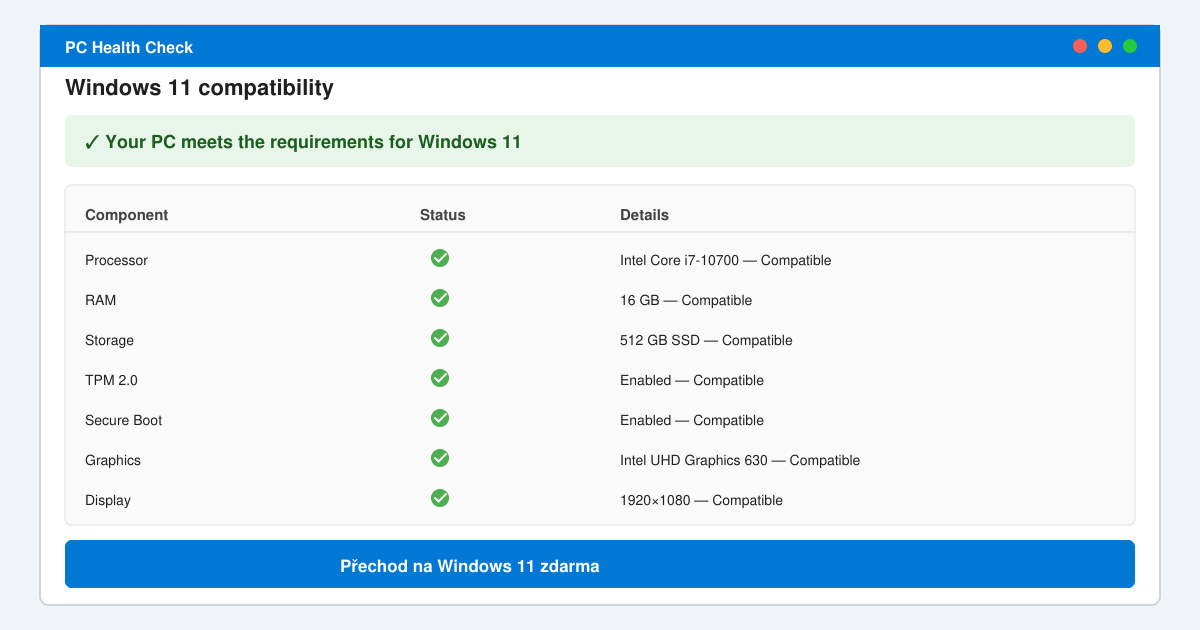Select the TPM 2.0 component label
Image resolution: width=1200 pixels, height=630 pixels.
pos(111,380)
